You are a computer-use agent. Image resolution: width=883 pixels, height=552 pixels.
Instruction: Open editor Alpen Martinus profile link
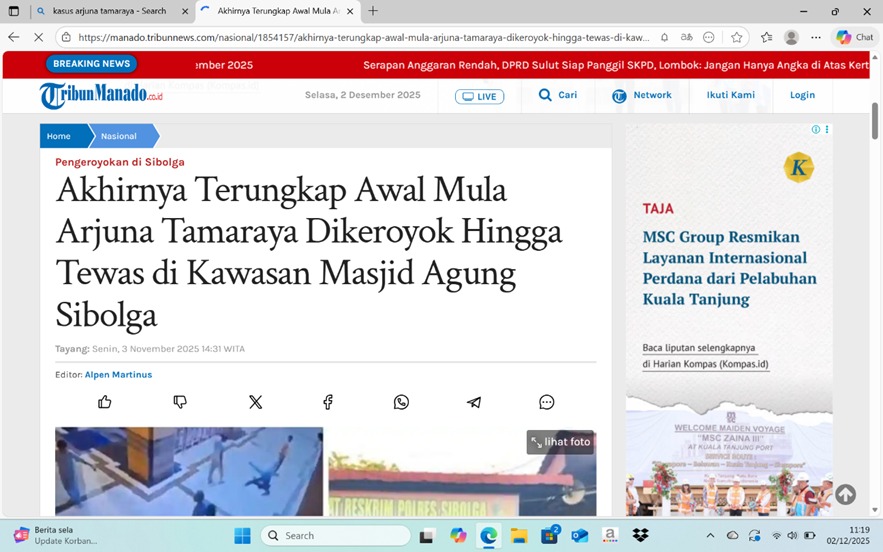[118, 375]
